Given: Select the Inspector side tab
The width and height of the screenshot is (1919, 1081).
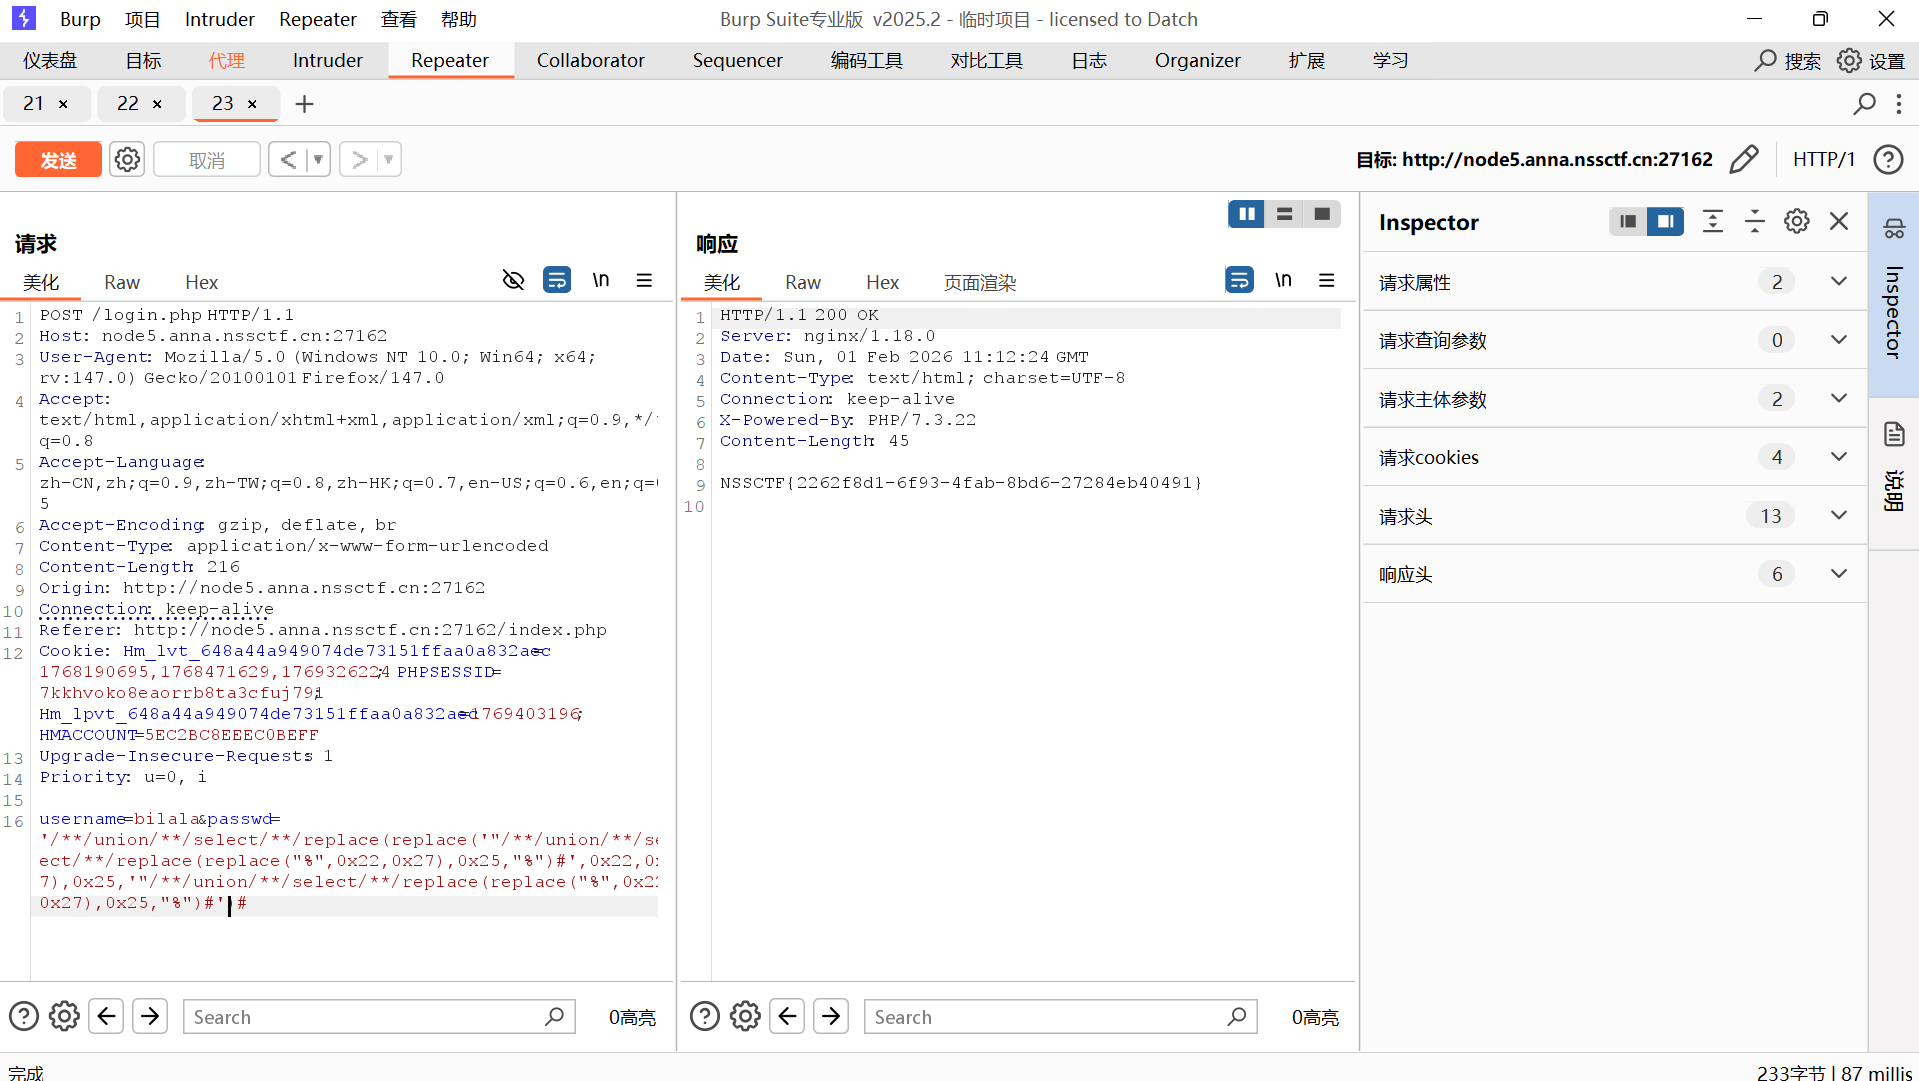Looking at the screenshot, I should (1894, 294).
